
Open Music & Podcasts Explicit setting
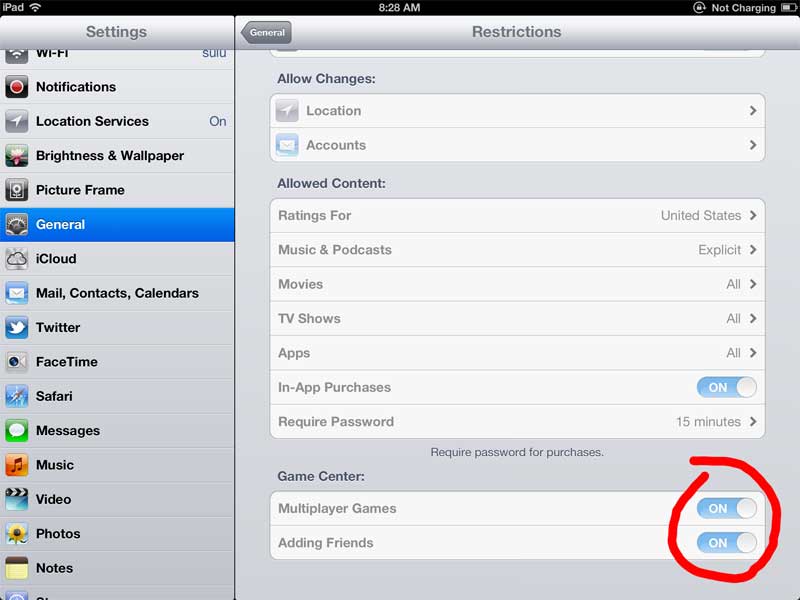tap(517, 250)
